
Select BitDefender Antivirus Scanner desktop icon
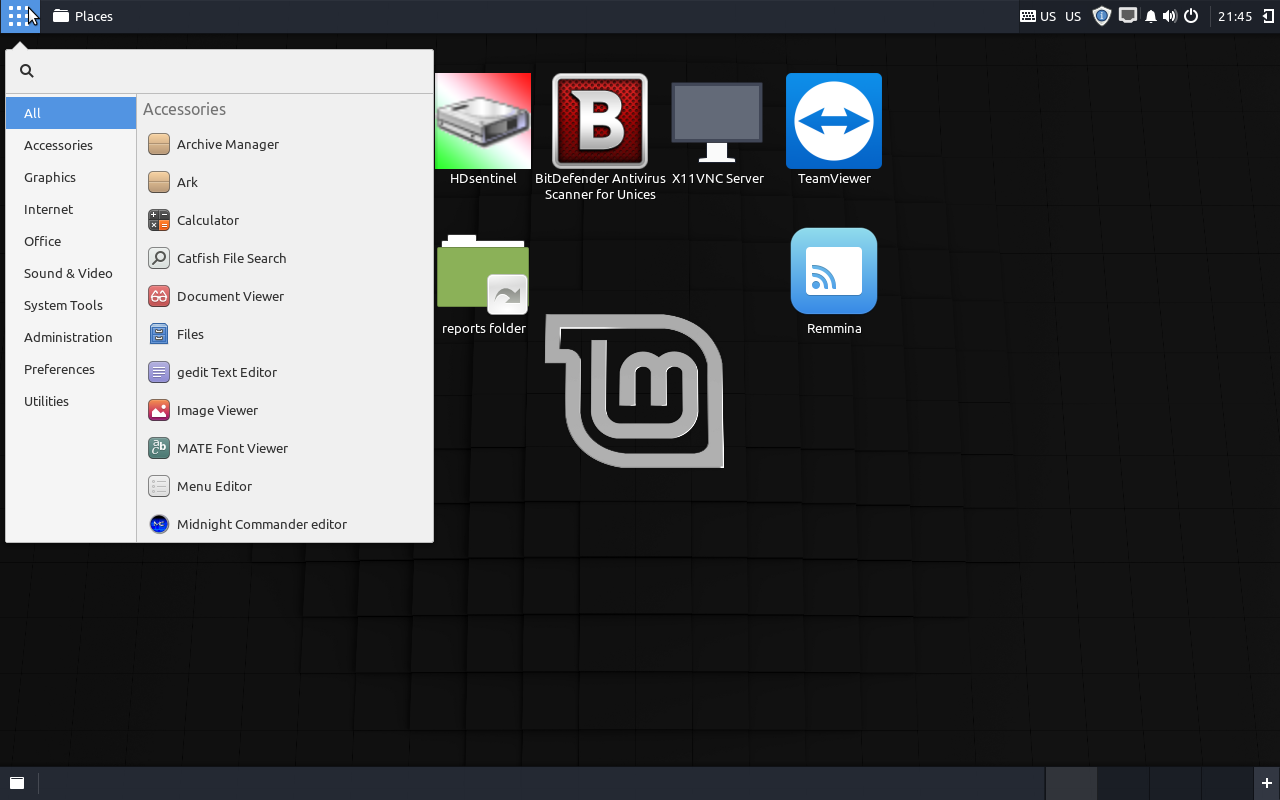600,137
